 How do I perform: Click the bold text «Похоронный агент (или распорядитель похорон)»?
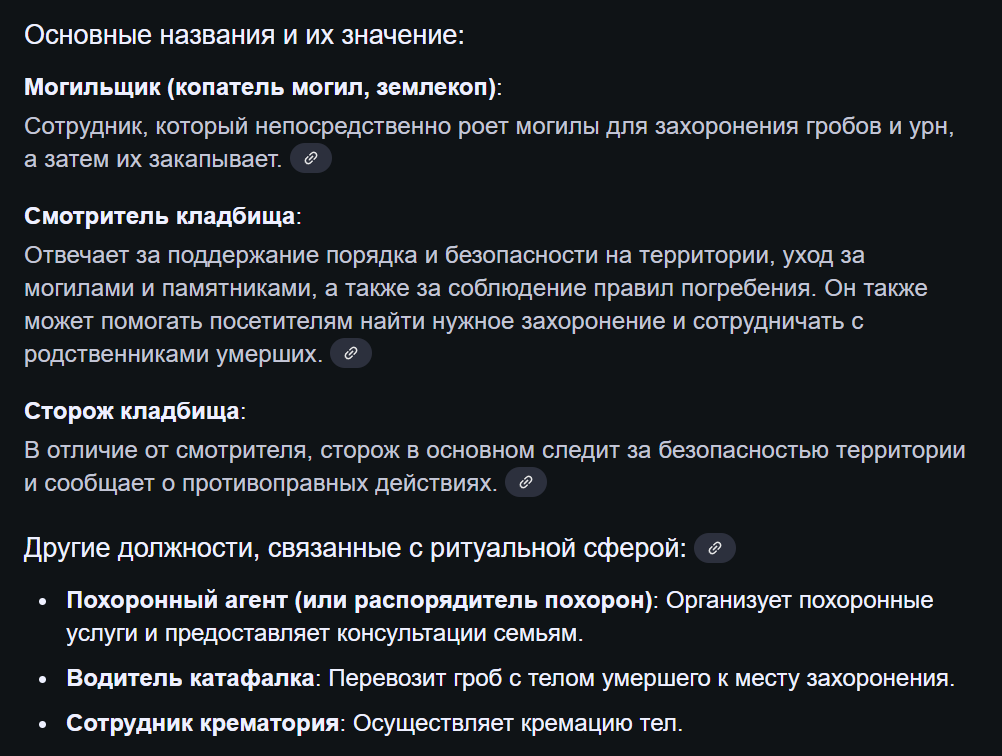[359, 601]
